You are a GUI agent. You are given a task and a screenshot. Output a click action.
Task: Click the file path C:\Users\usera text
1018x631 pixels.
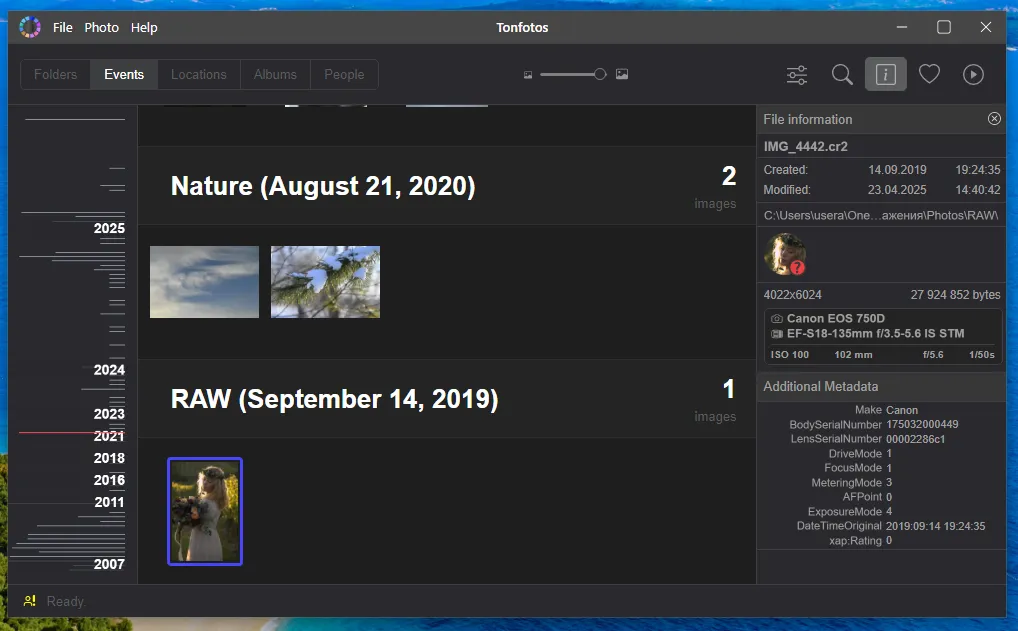[881, 216]
